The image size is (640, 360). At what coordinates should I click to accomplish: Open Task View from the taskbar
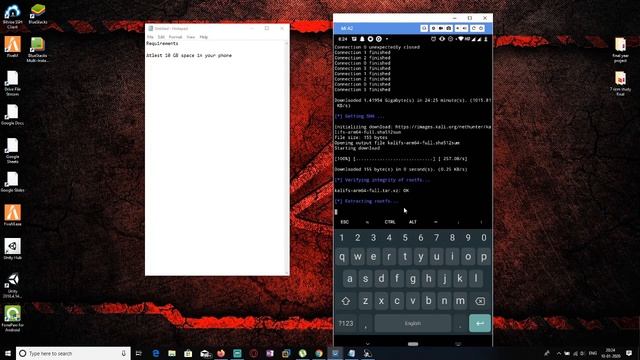point(139,353)
